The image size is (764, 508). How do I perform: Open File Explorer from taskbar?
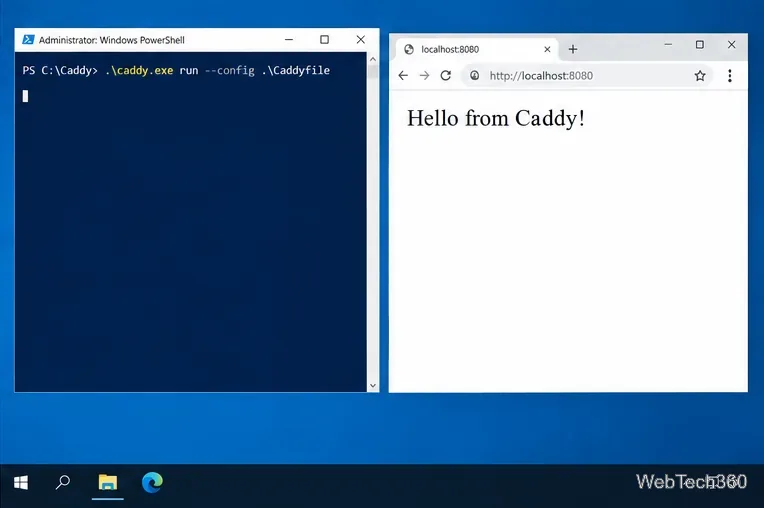[x=108, y=483]
